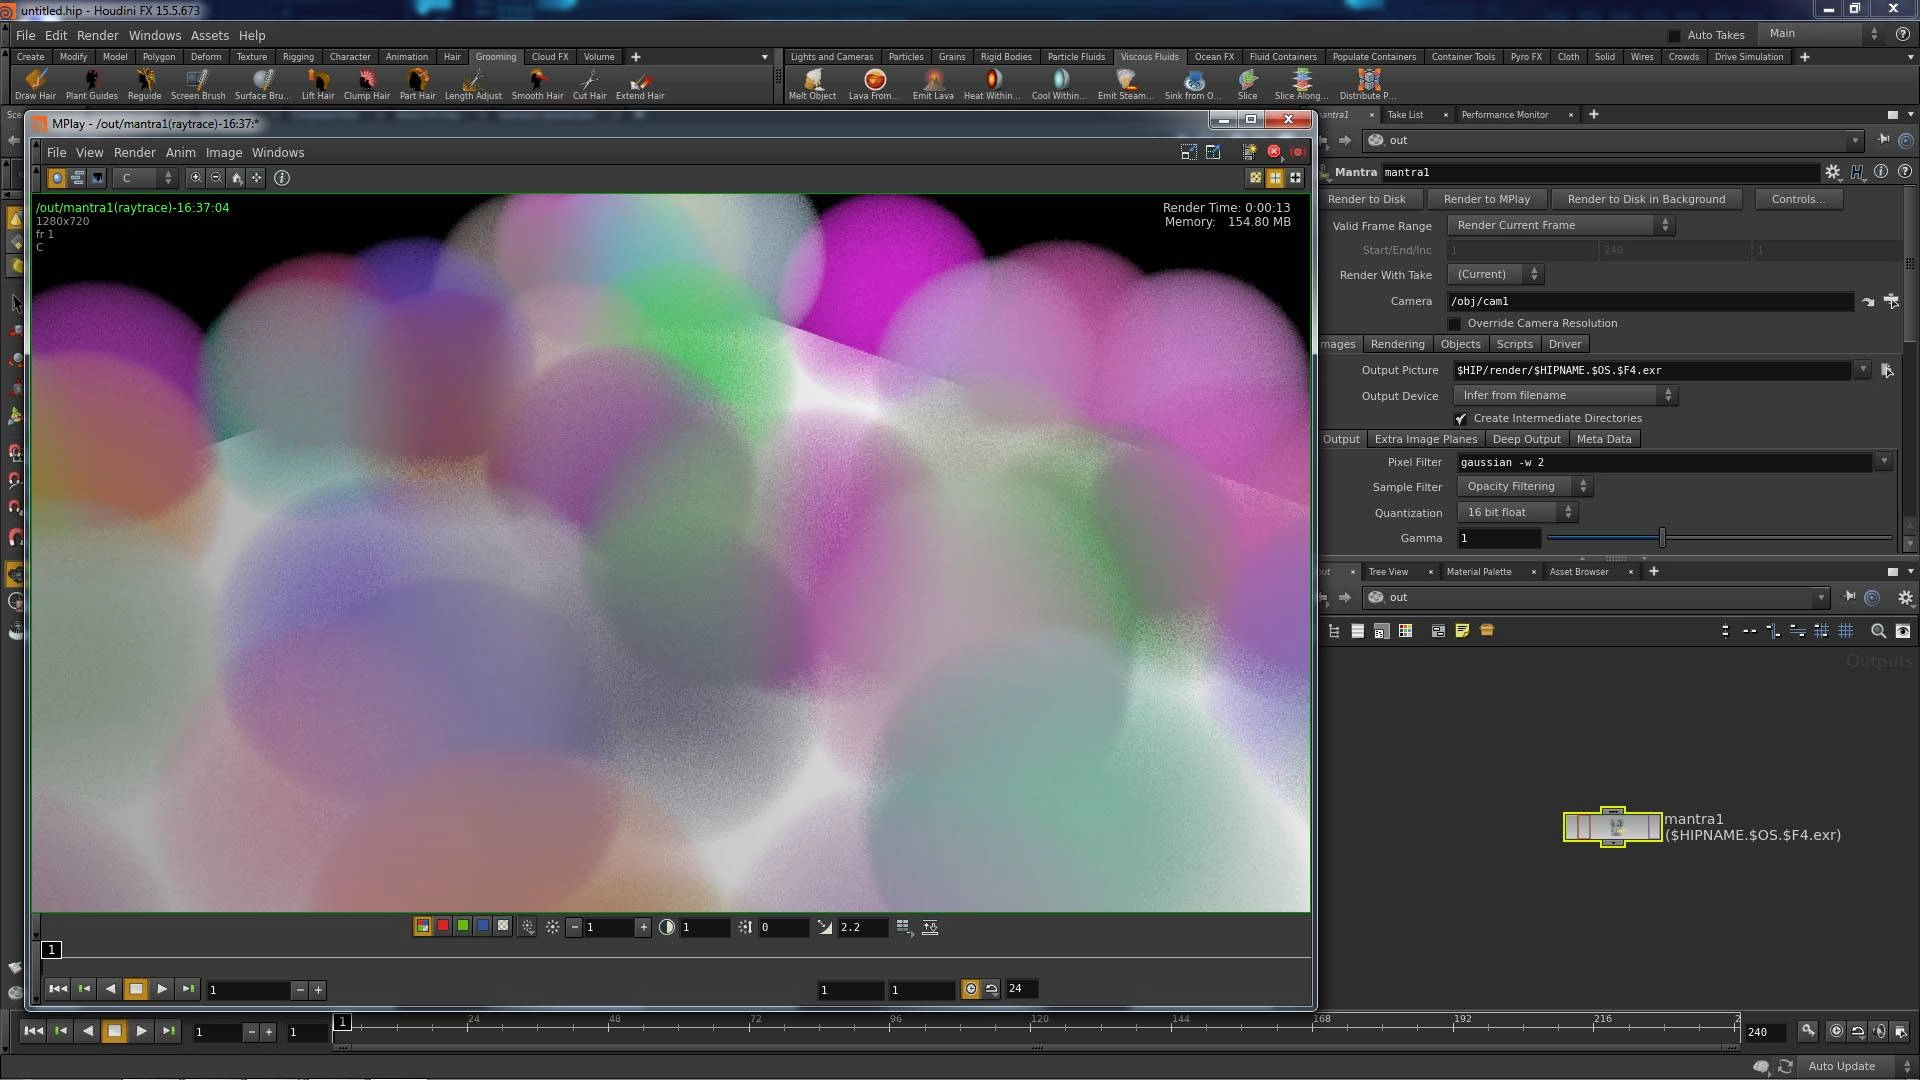Choose the Extend Hair shelf tool

[x=640, y=84]
